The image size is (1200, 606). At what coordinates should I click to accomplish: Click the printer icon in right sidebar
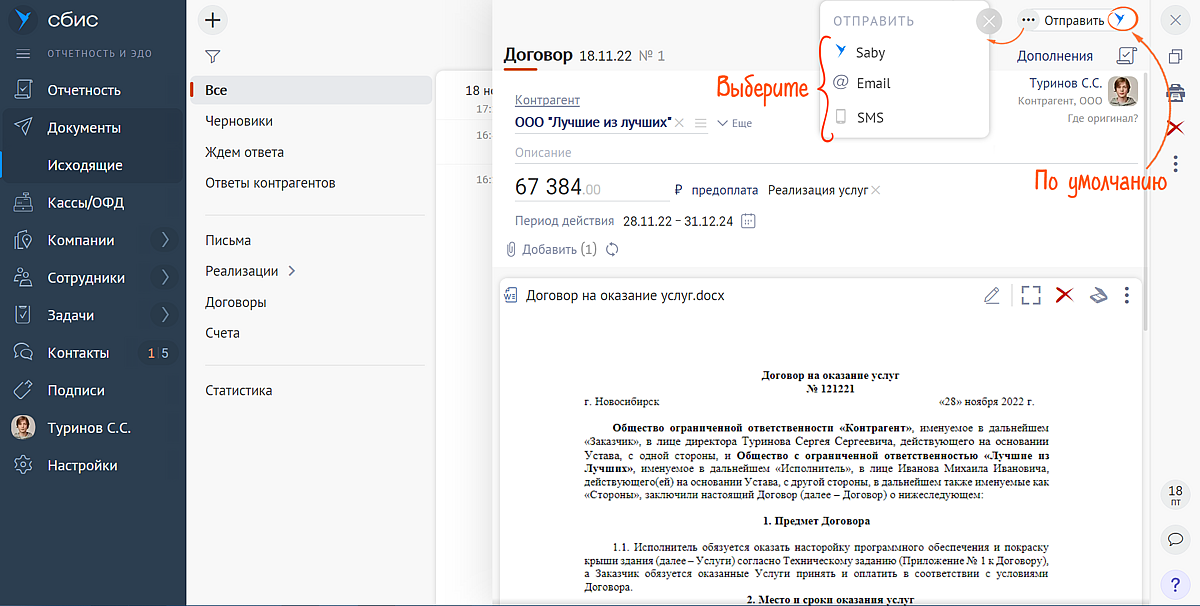[1176, 92]
